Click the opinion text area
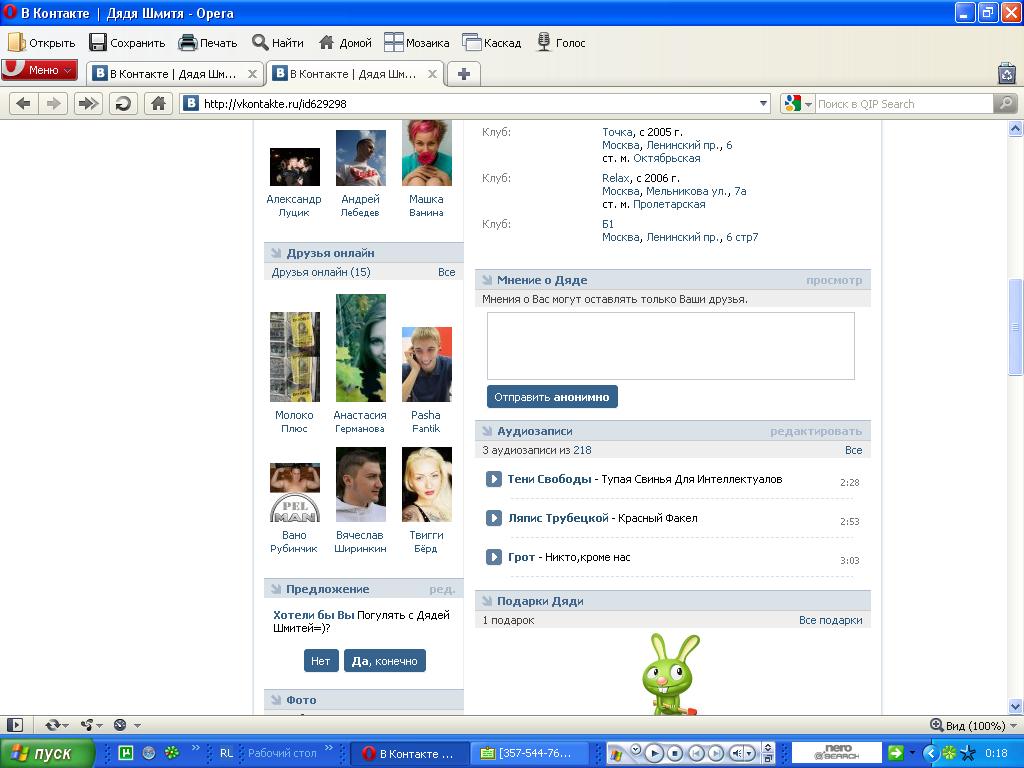The height and width of the screenshot is (768, 1024). coord(671,345)
